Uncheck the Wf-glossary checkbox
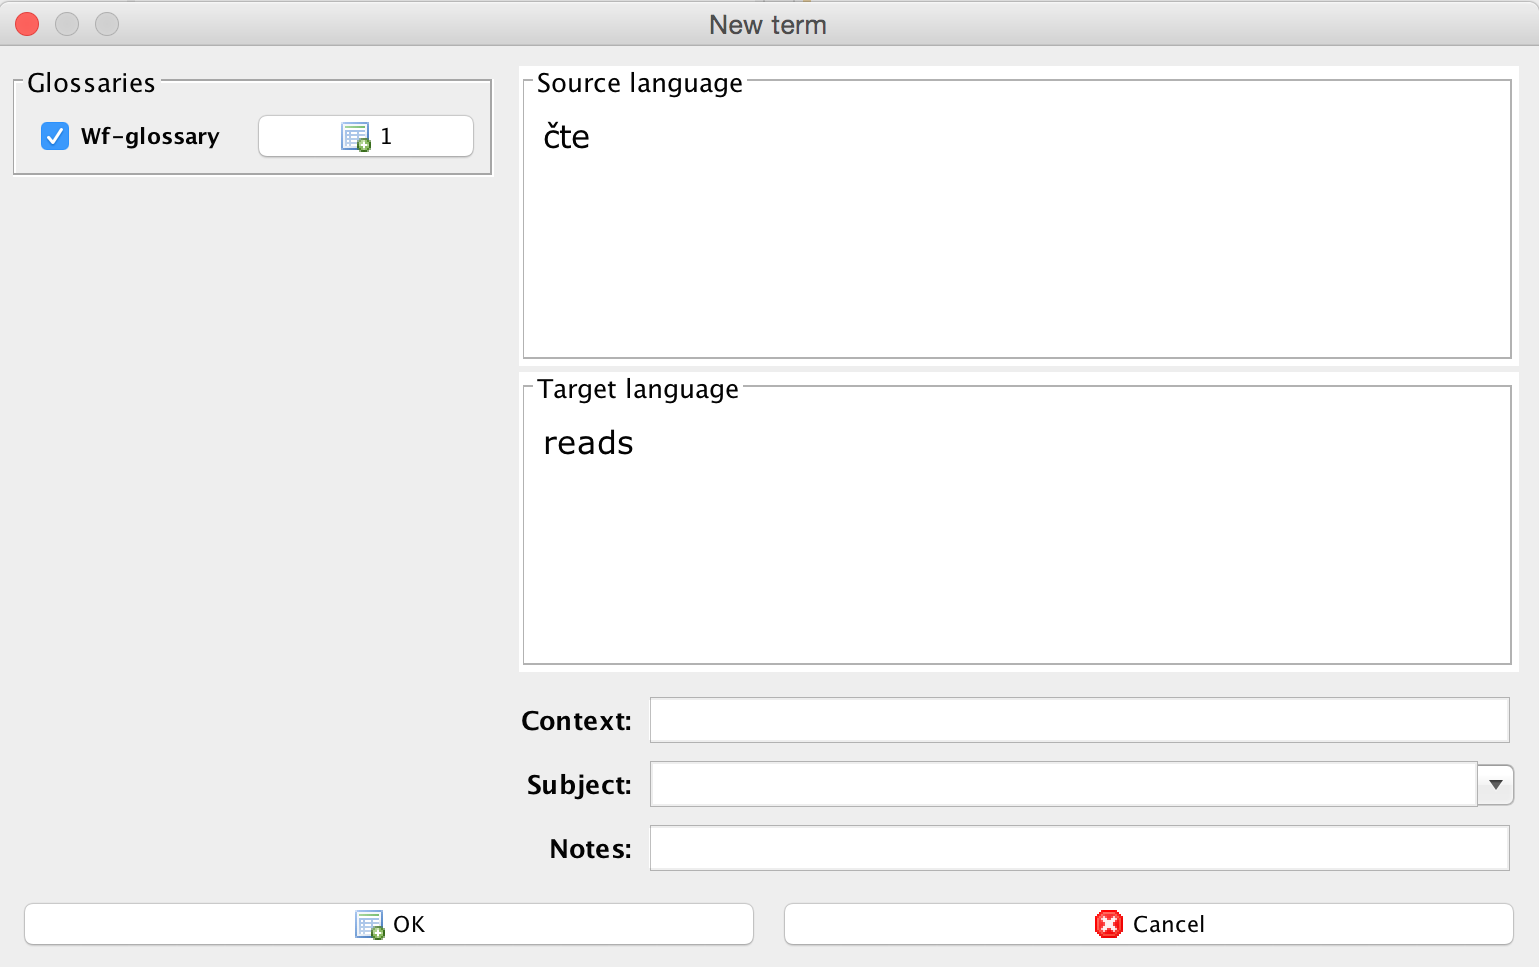 click(x=55, y=136)
